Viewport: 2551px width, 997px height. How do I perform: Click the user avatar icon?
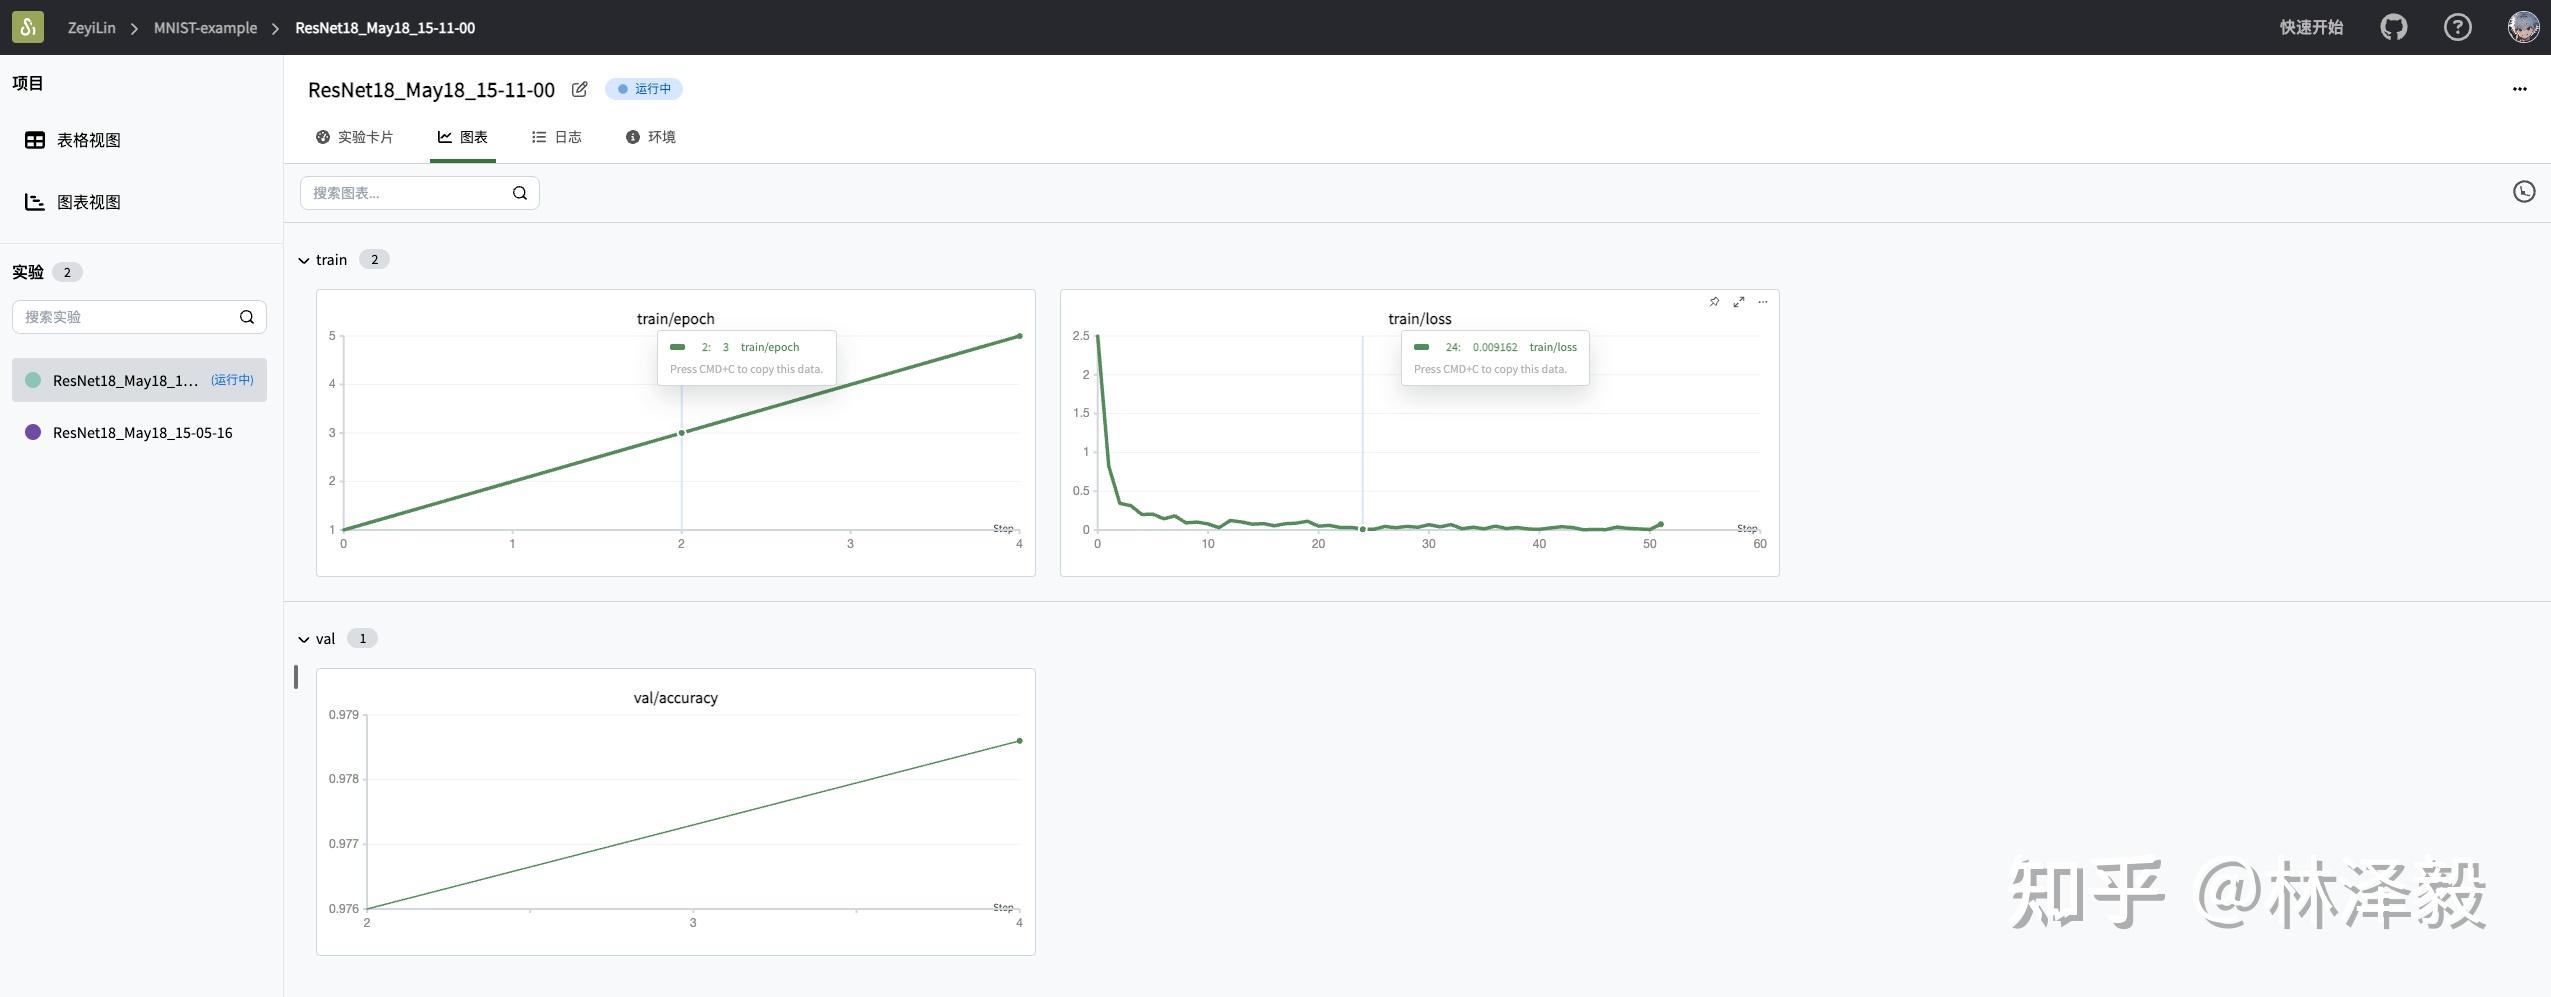pos(2523,27)
